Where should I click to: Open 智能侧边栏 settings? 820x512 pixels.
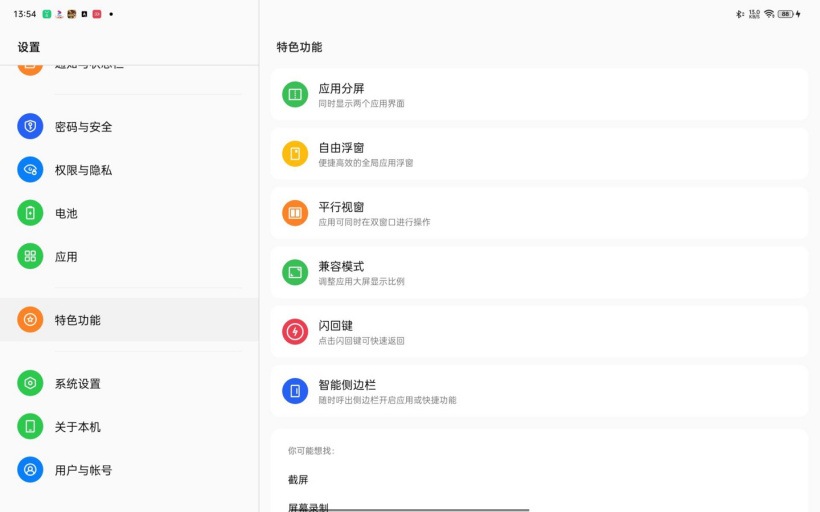pyautogui.click(x=539, y=391)
